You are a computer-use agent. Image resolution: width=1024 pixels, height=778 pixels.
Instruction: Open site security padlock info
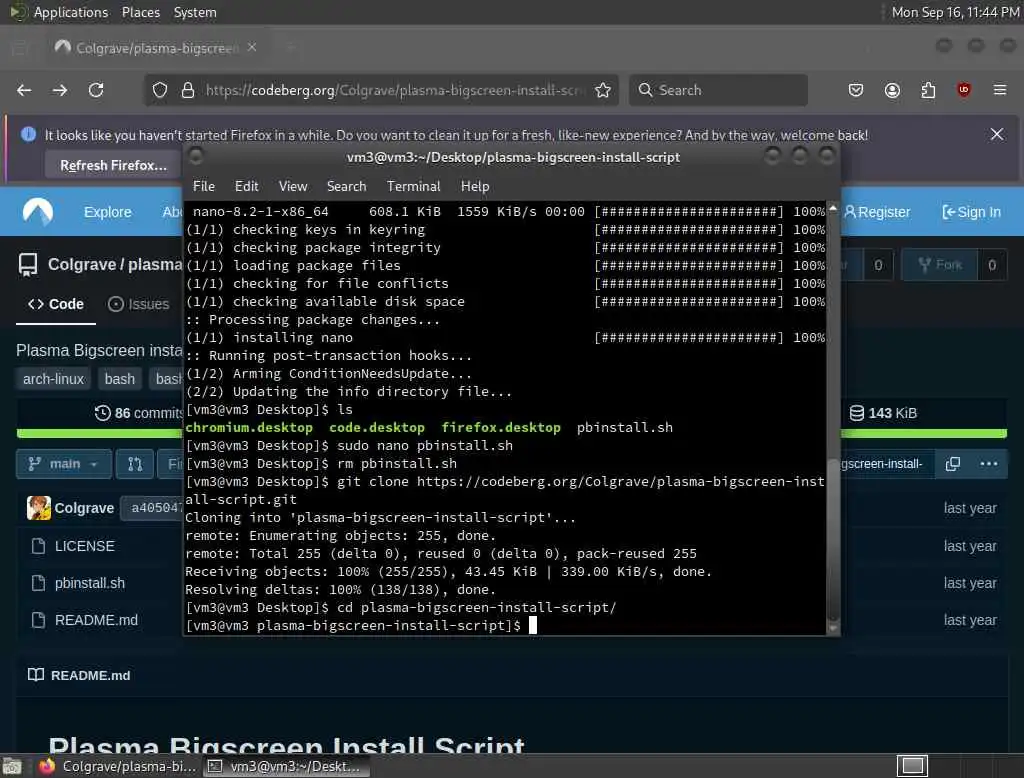[188, 90]
